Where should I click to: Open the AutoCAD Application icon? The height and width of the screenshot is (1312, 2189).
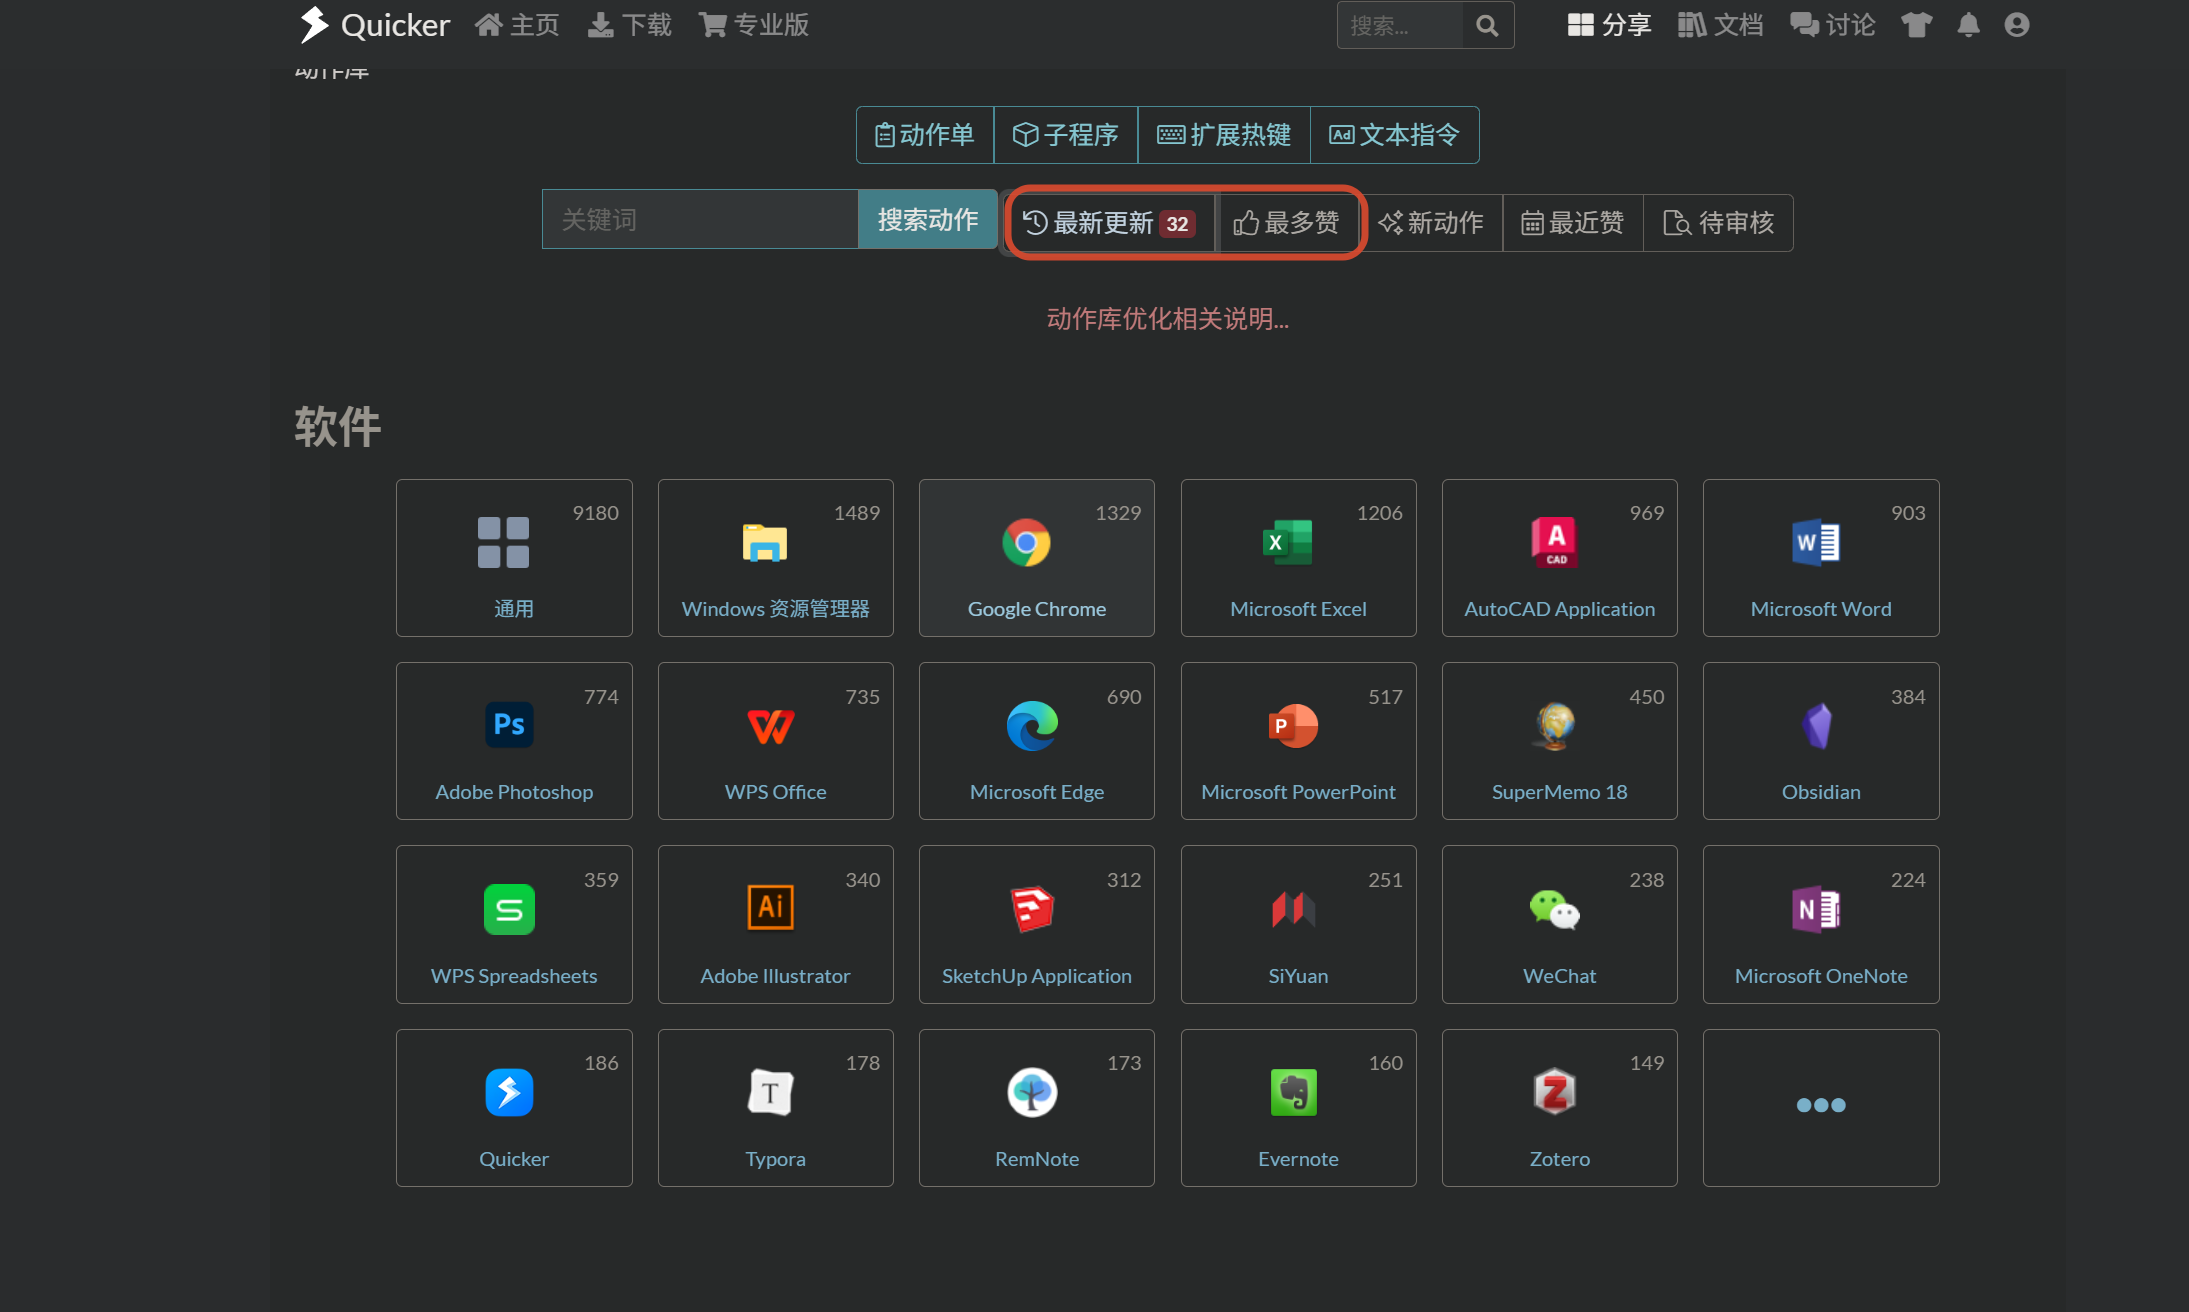tap(1555, 543)
